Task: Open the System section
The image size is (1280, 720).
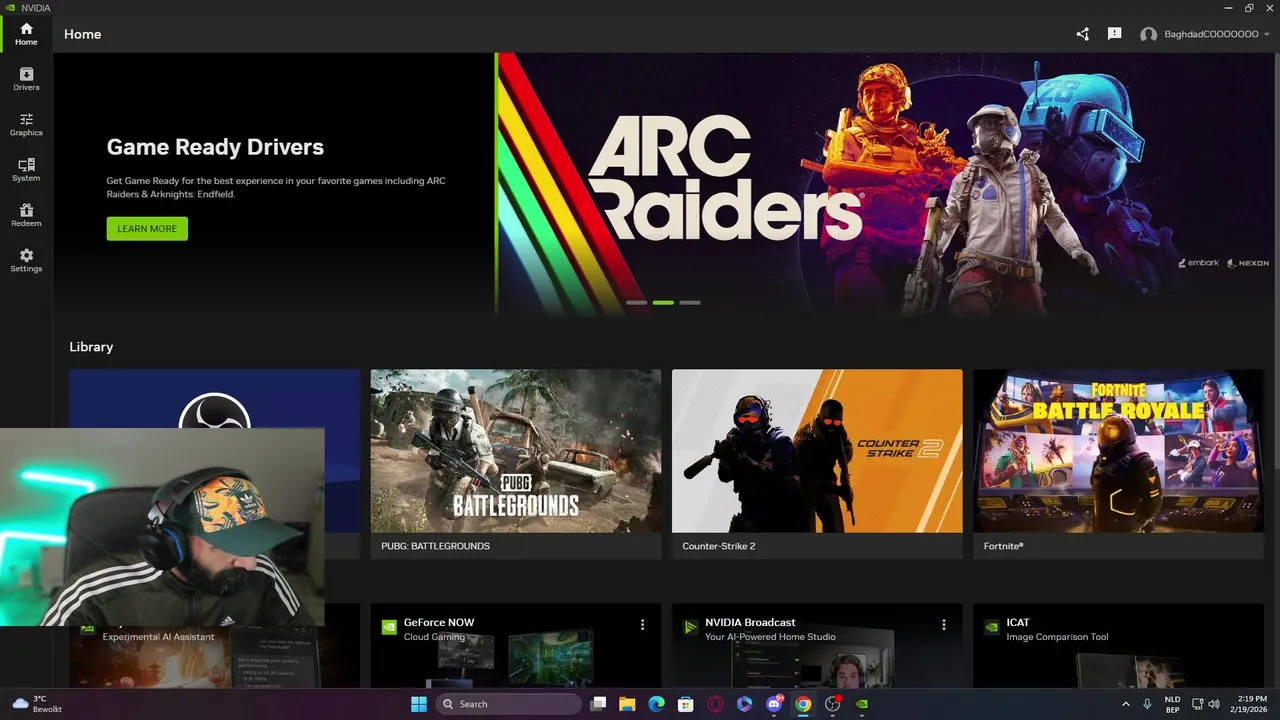Action: pyautogui.click(x=26, y=170)
